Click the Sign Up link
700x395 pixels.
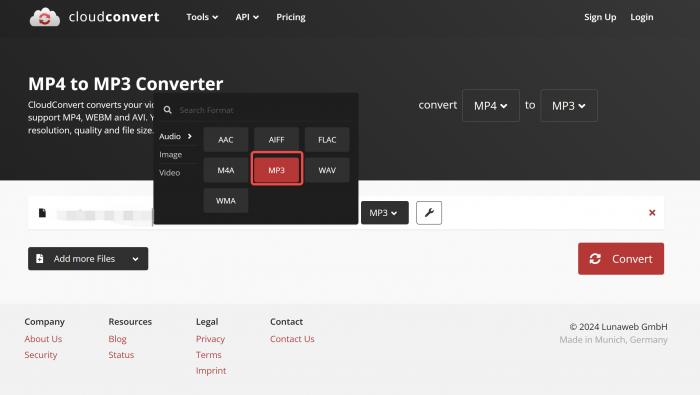[600, 17]
